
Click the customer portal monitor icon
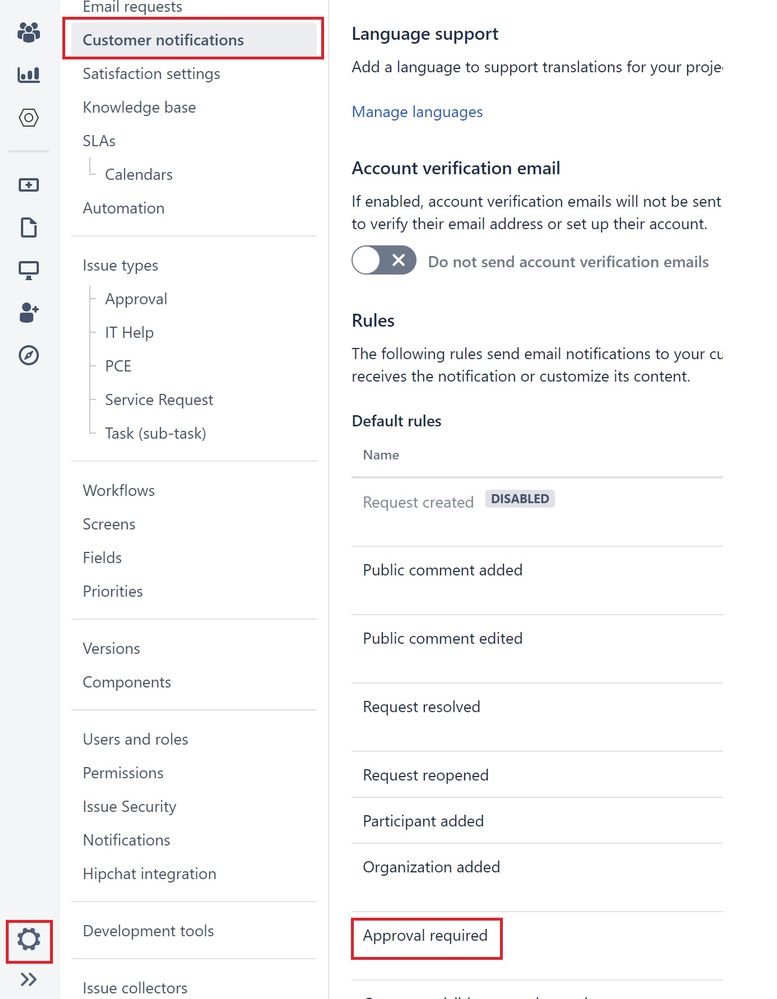pos(29,269)
